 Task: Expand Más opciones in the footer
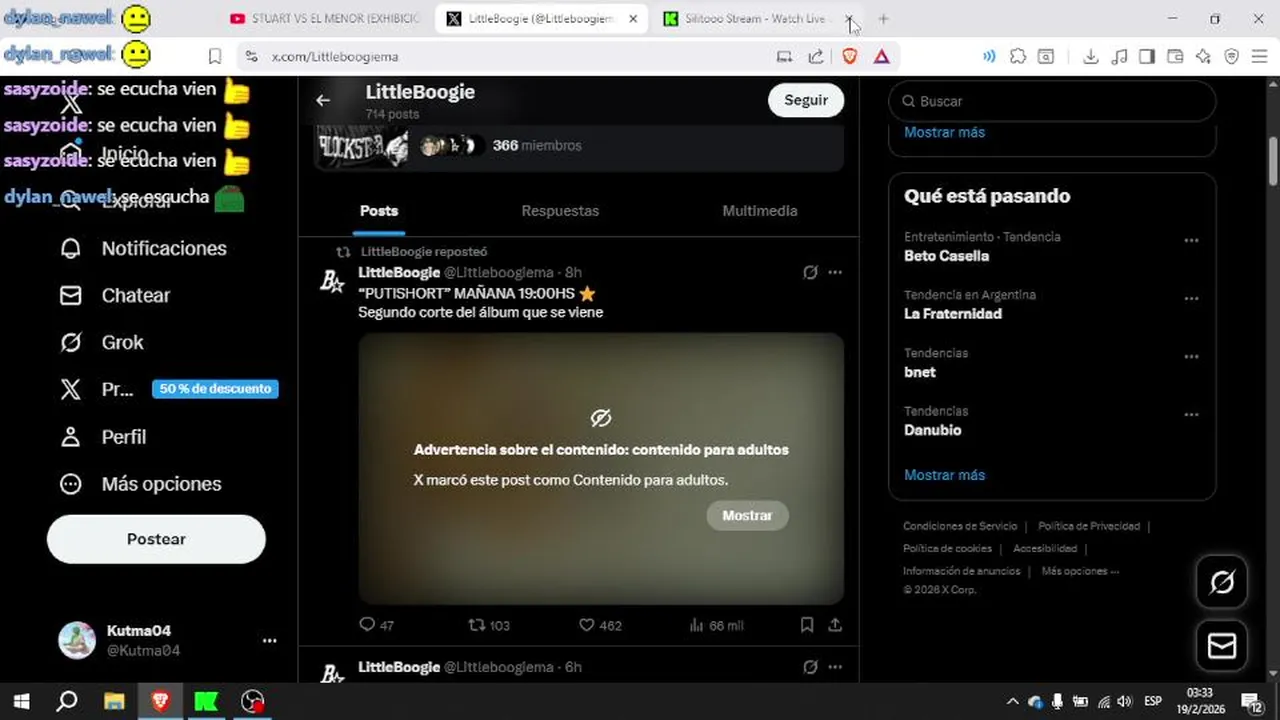(1080, 571)
